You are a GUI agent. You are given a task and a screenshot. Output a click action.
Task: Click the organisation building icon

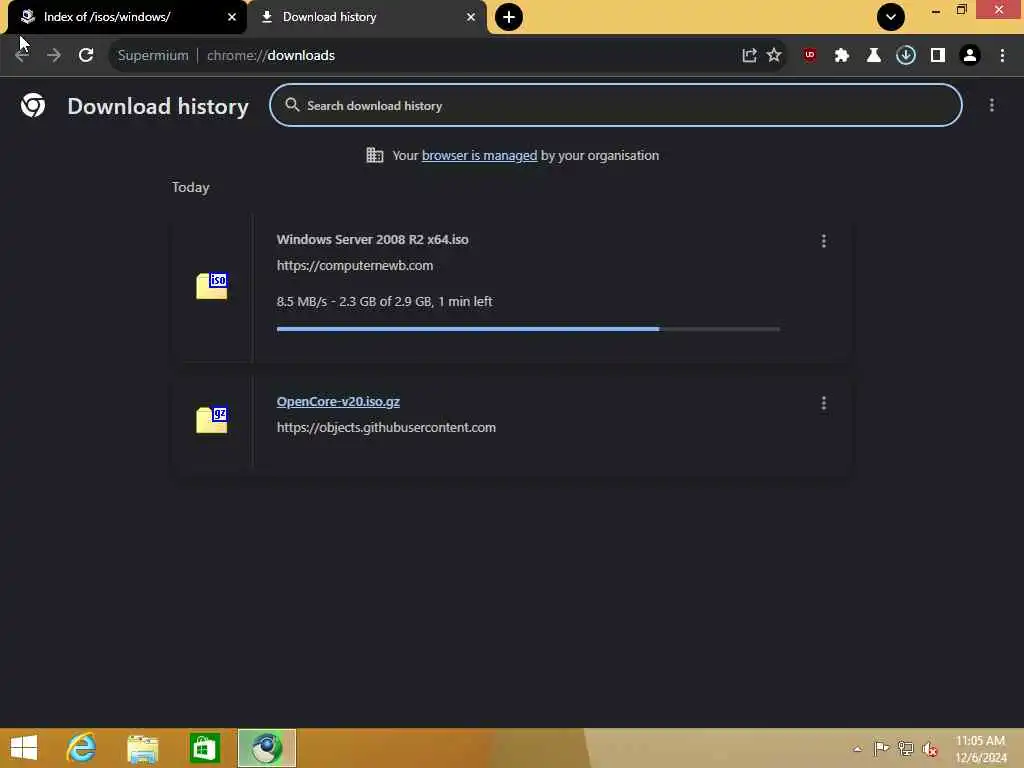[374, 155]
